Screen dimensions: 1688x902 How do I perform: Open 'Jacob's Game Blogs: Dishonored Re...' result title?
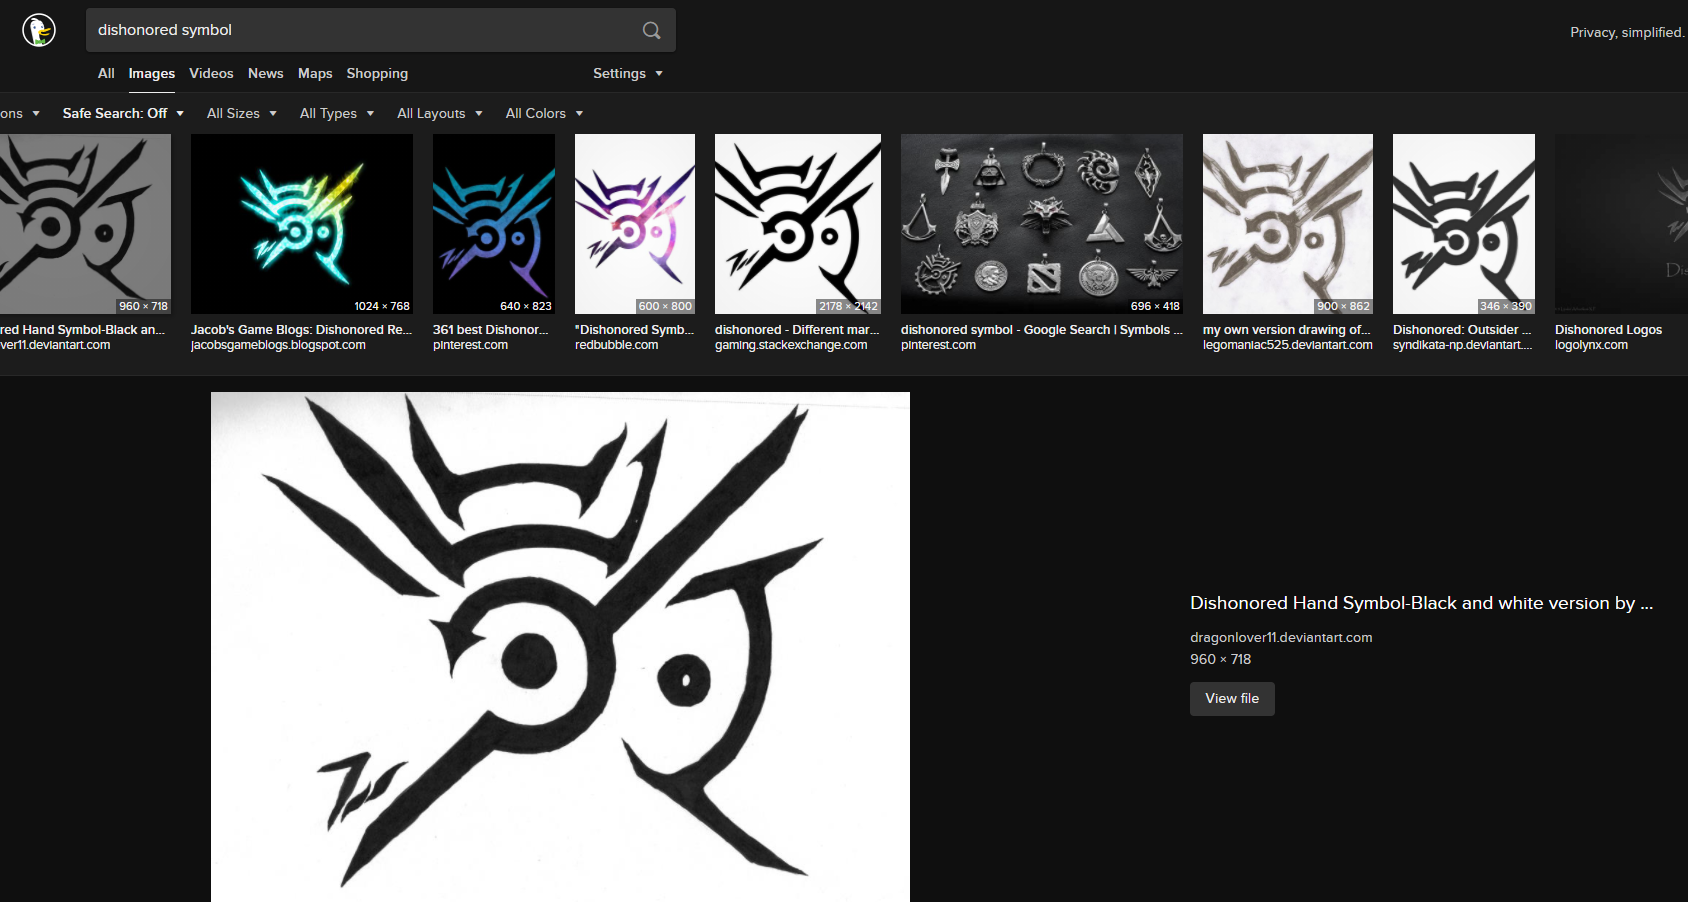coord(301,329)
